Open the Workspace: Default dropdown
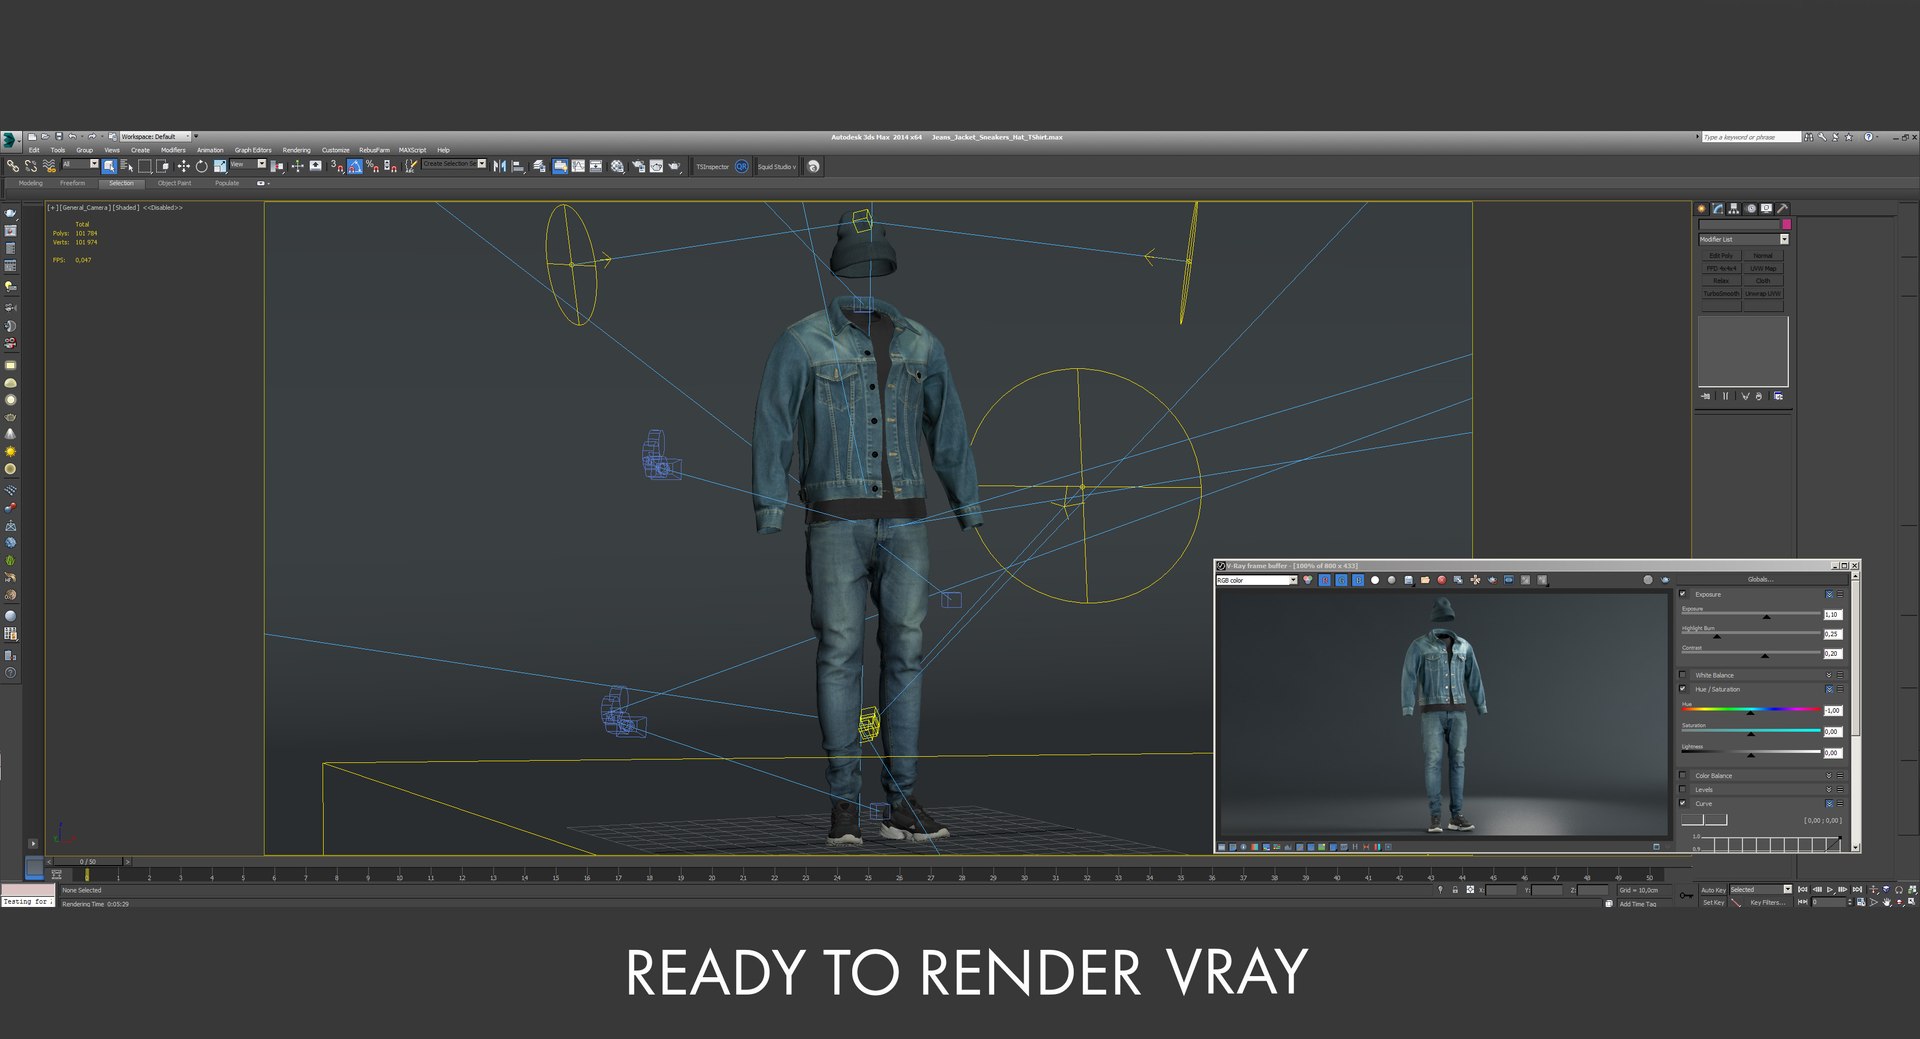This screenshot has height=1039, width=1920. [x=155, y=136]
